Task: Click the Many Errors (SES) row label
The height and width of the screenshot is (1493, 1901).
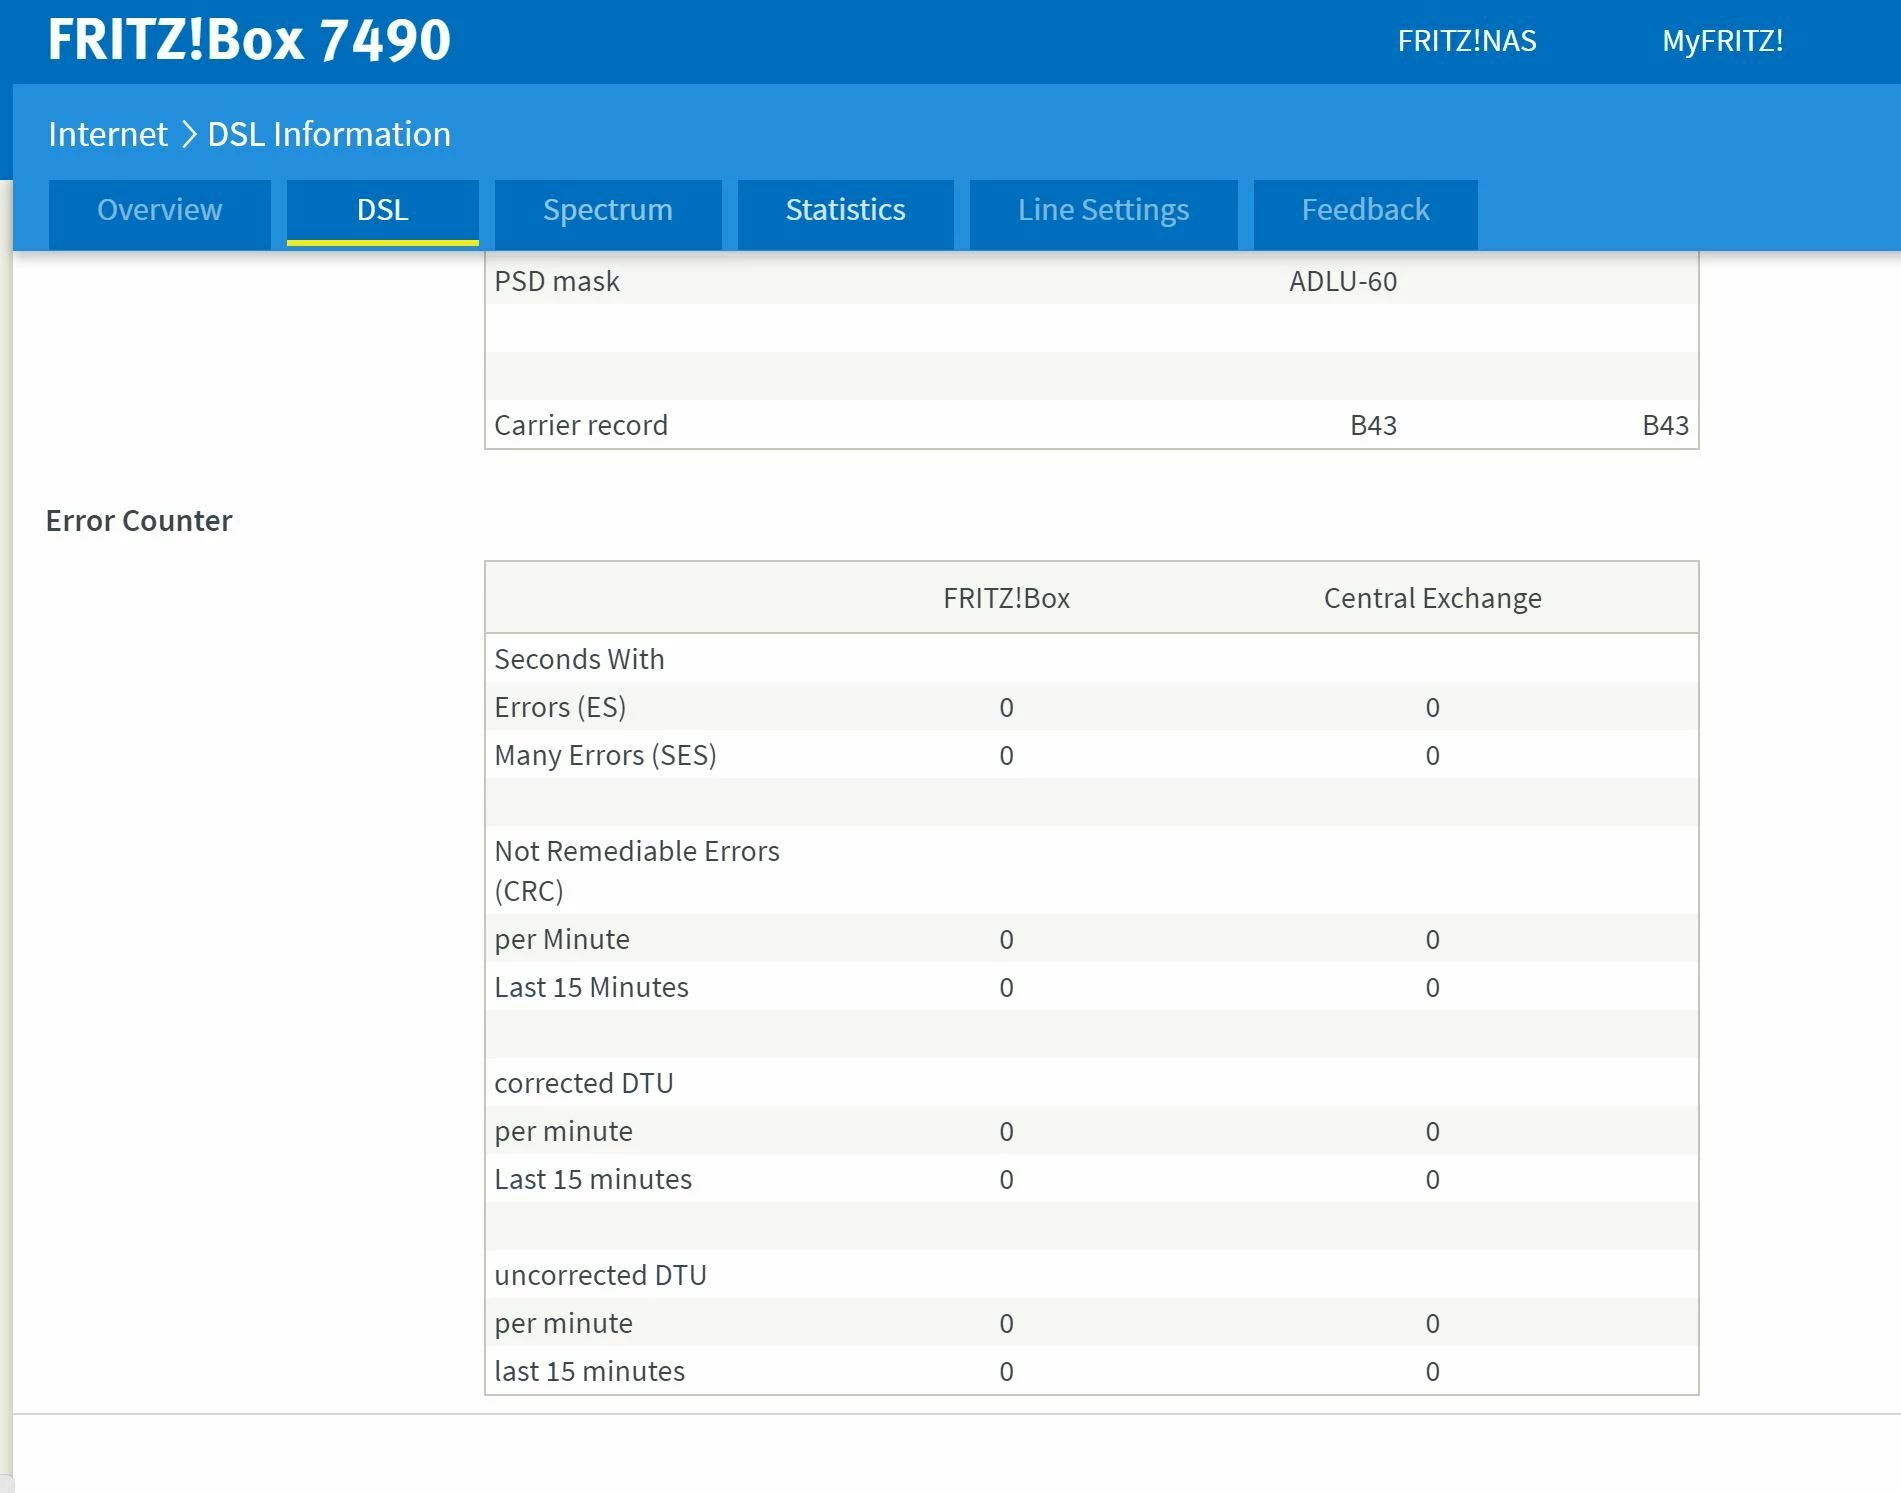Action: [605, 755]
